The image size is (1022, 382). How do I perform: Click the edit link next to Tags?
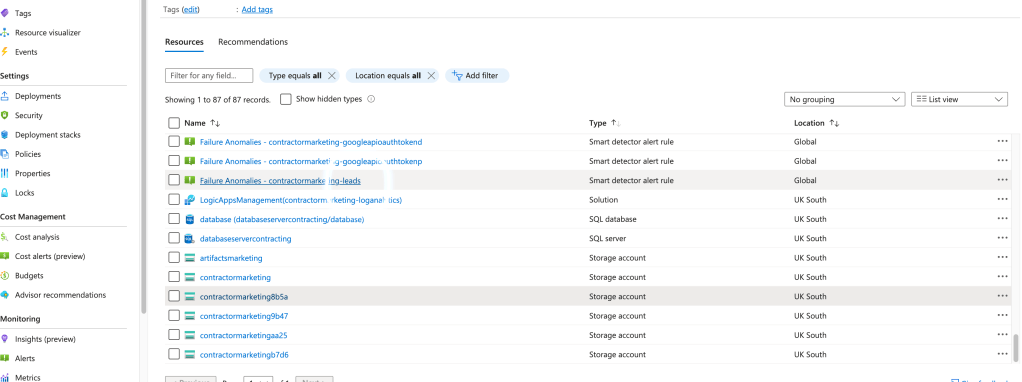[191, 10]
